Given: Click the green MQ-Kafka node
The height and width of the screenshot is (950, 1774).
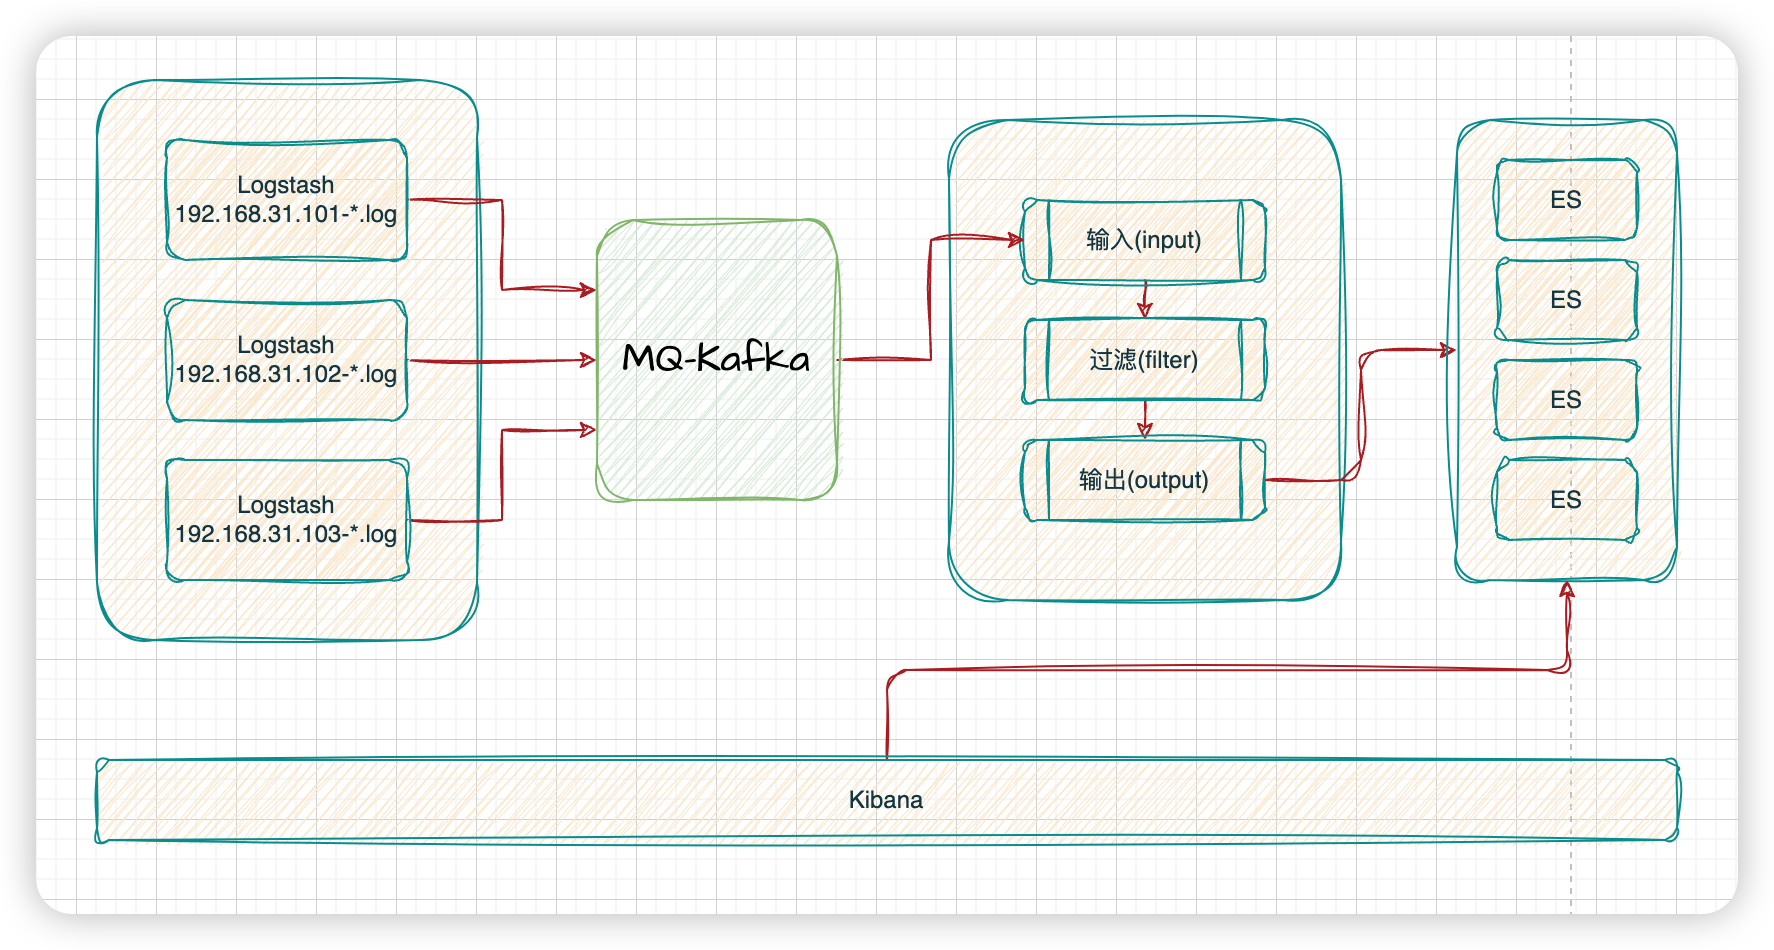Looking at the screenshot, I should pyautogui.click(x=717, y=359).
